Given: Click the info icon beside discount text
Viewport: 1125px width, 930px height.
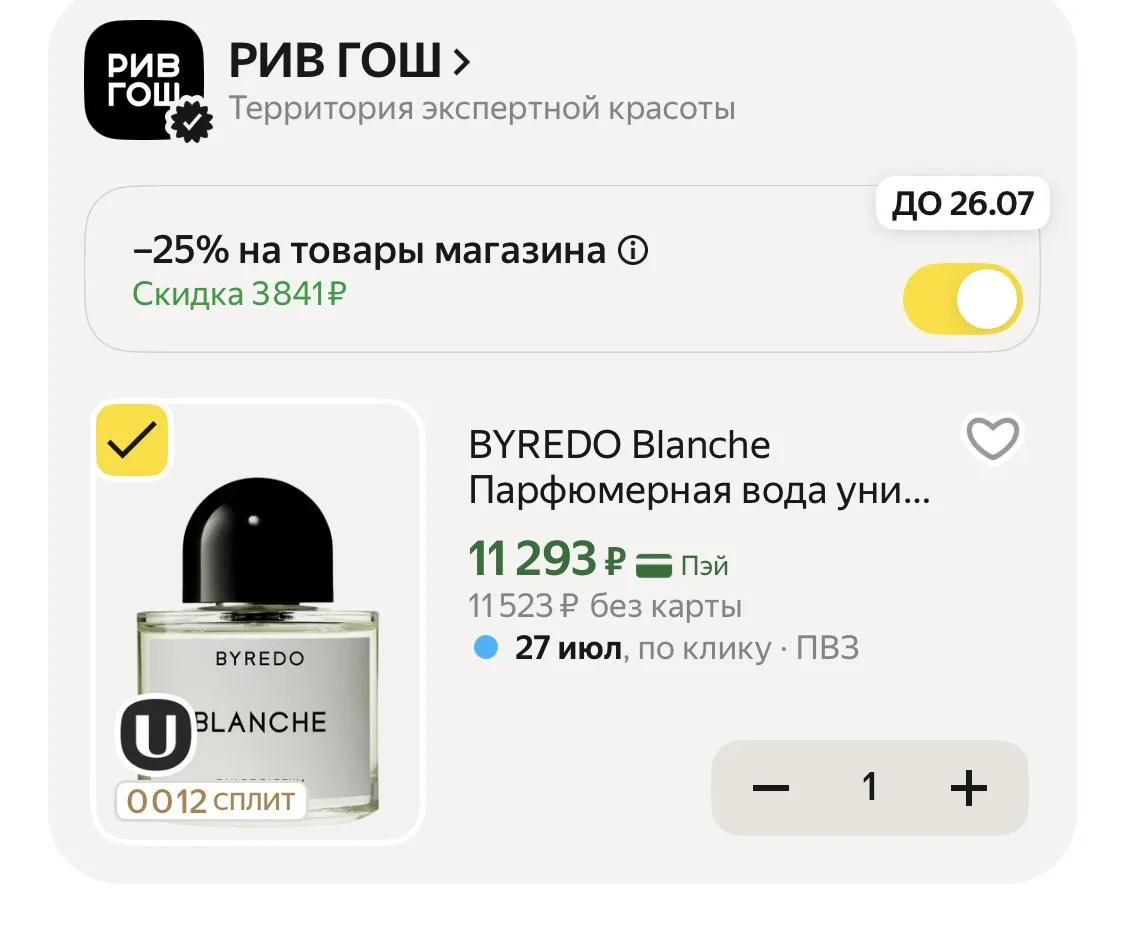Looking at the screenshot, I should coord(633,251).
